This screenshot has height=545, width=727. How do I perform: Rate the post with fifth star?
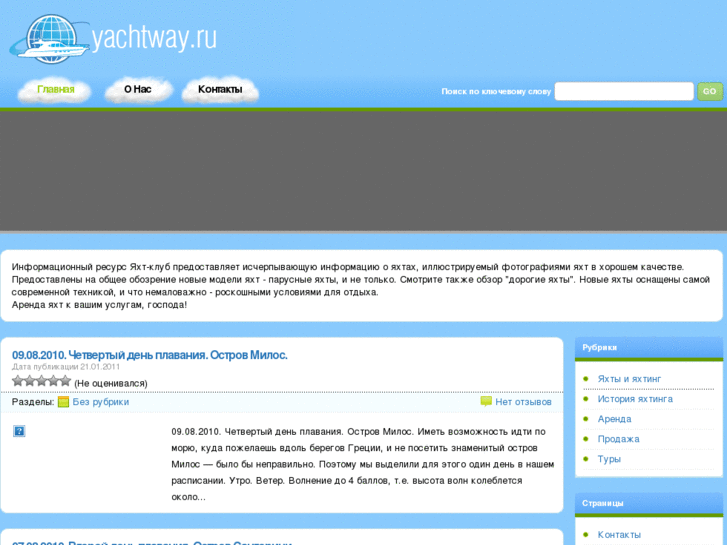65,381
